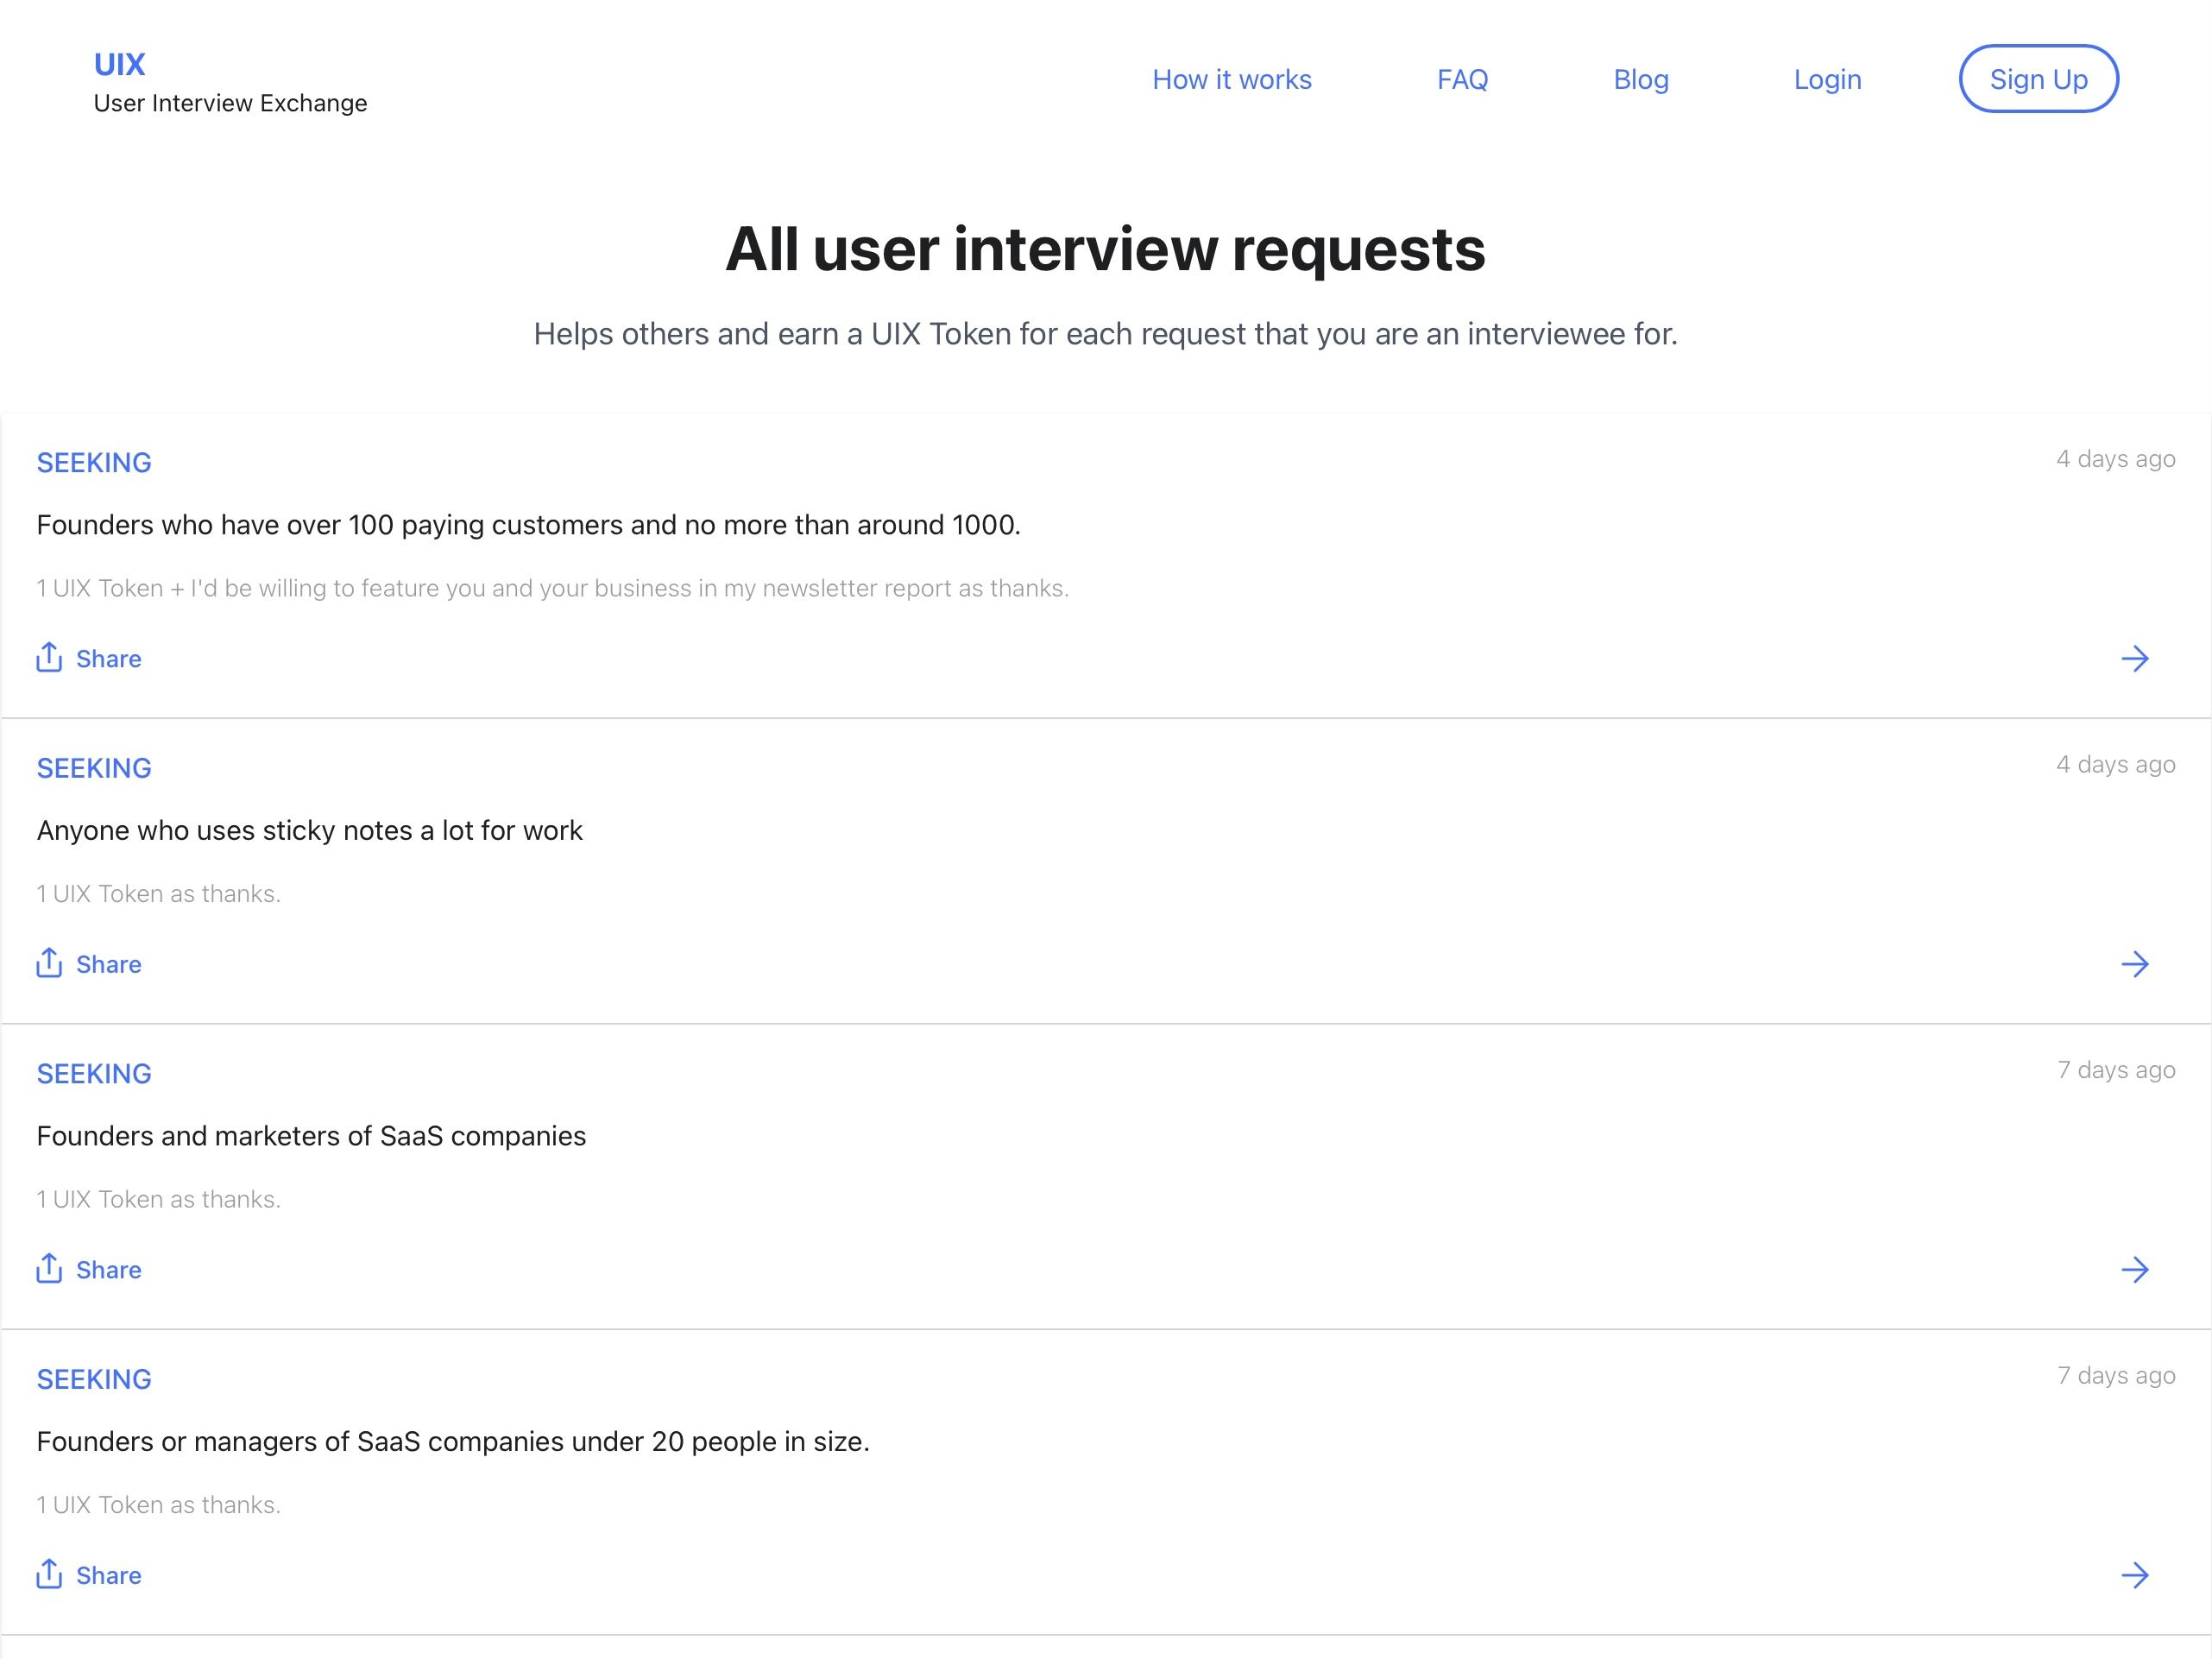Select 'Founders and marketers of SaaS companies' title

[311, 1136]
